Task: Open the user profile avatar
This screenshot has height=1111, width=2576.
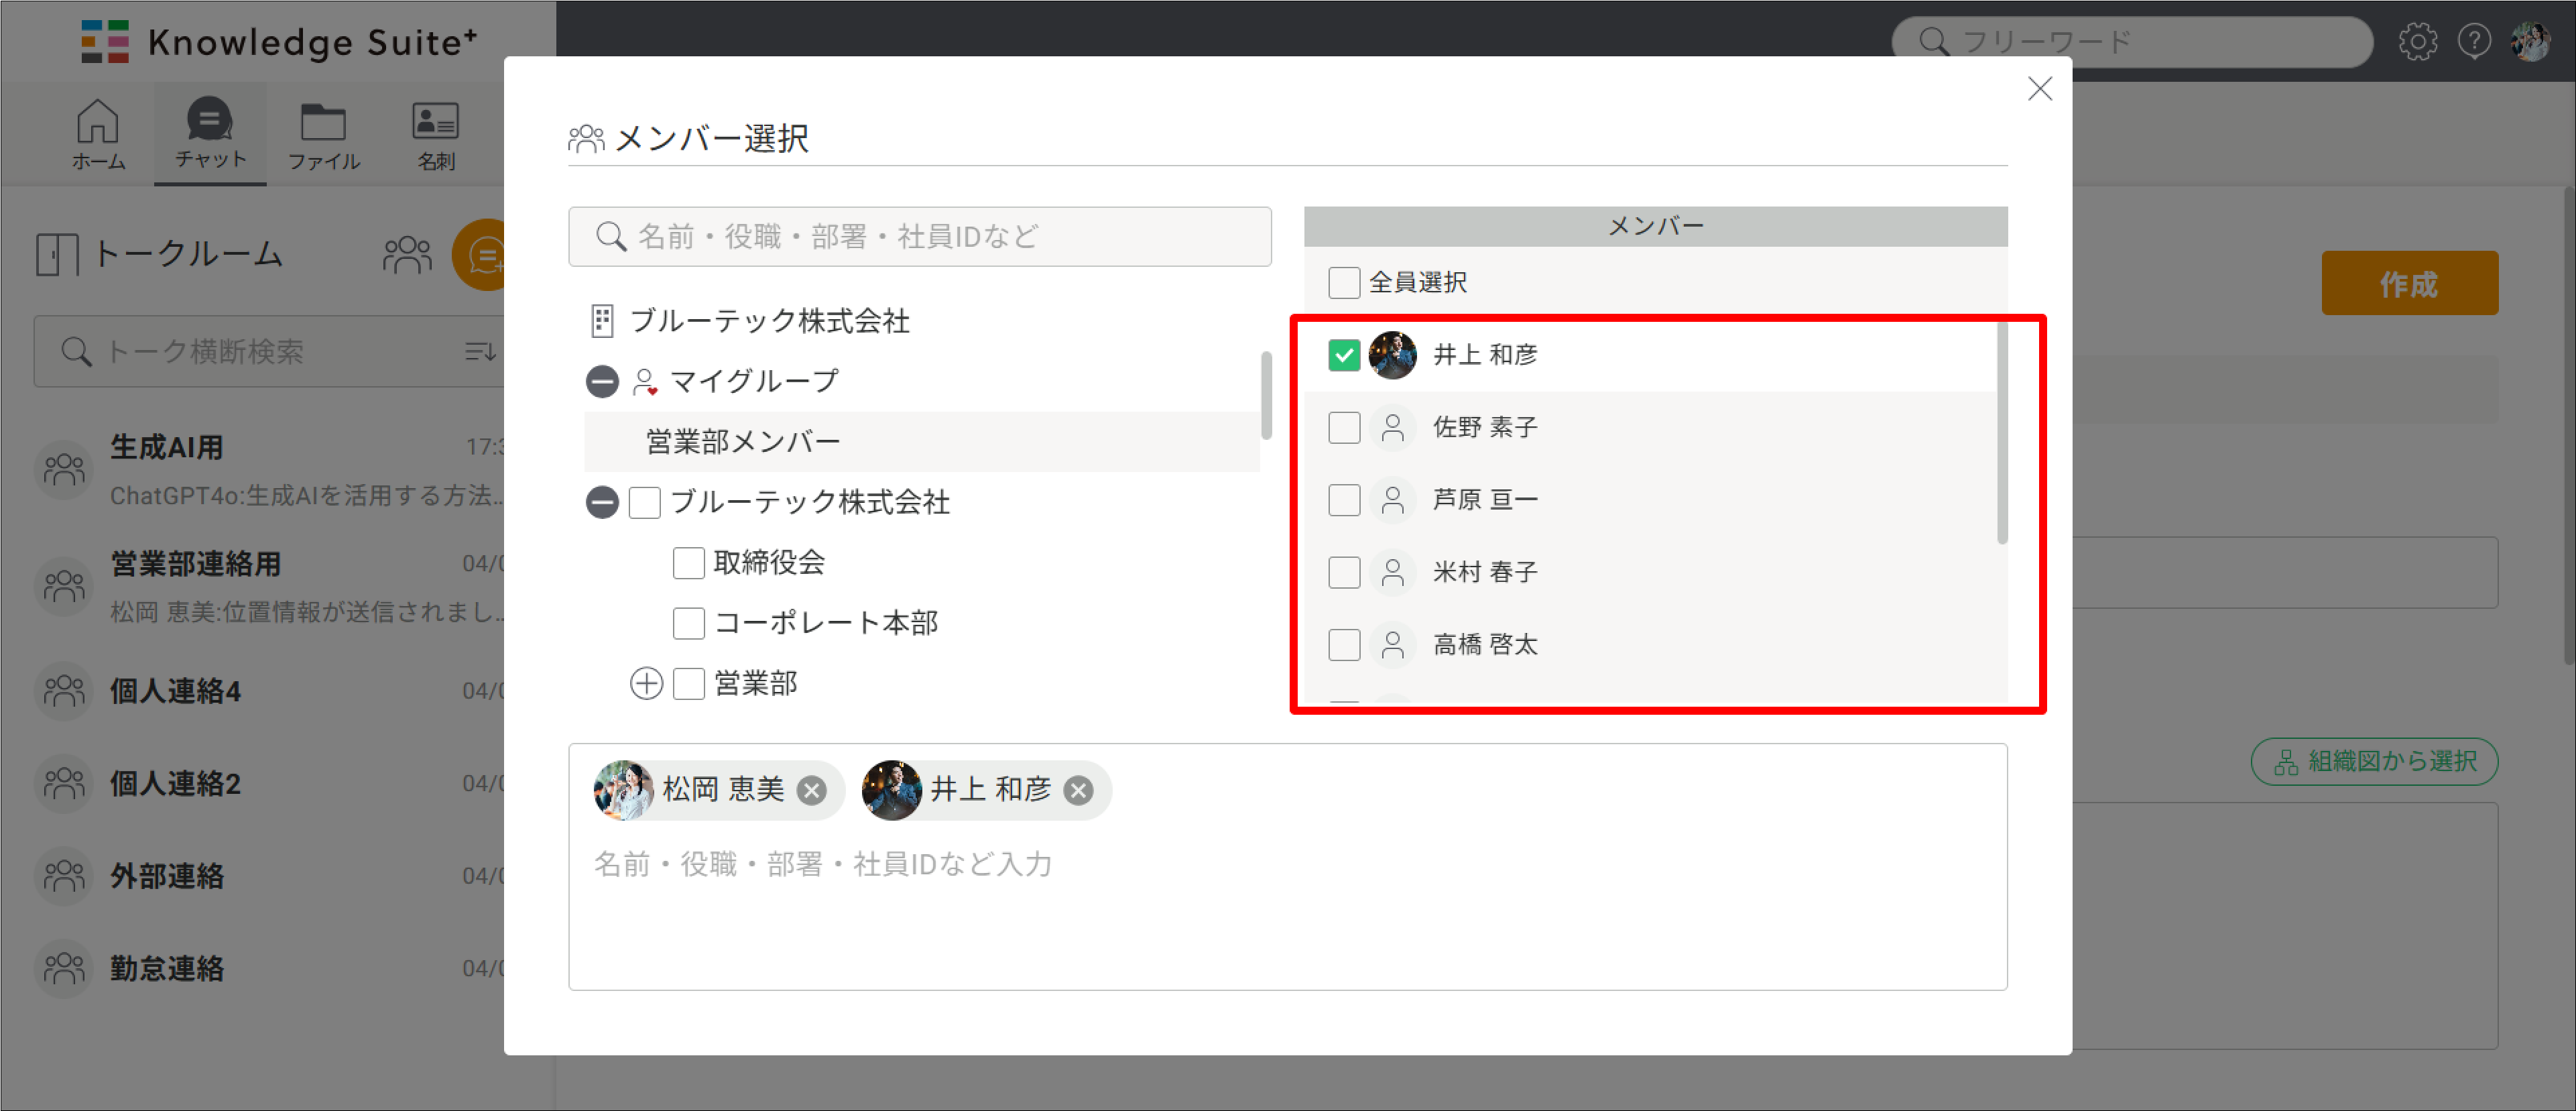Action: [x=2530, y=41]
